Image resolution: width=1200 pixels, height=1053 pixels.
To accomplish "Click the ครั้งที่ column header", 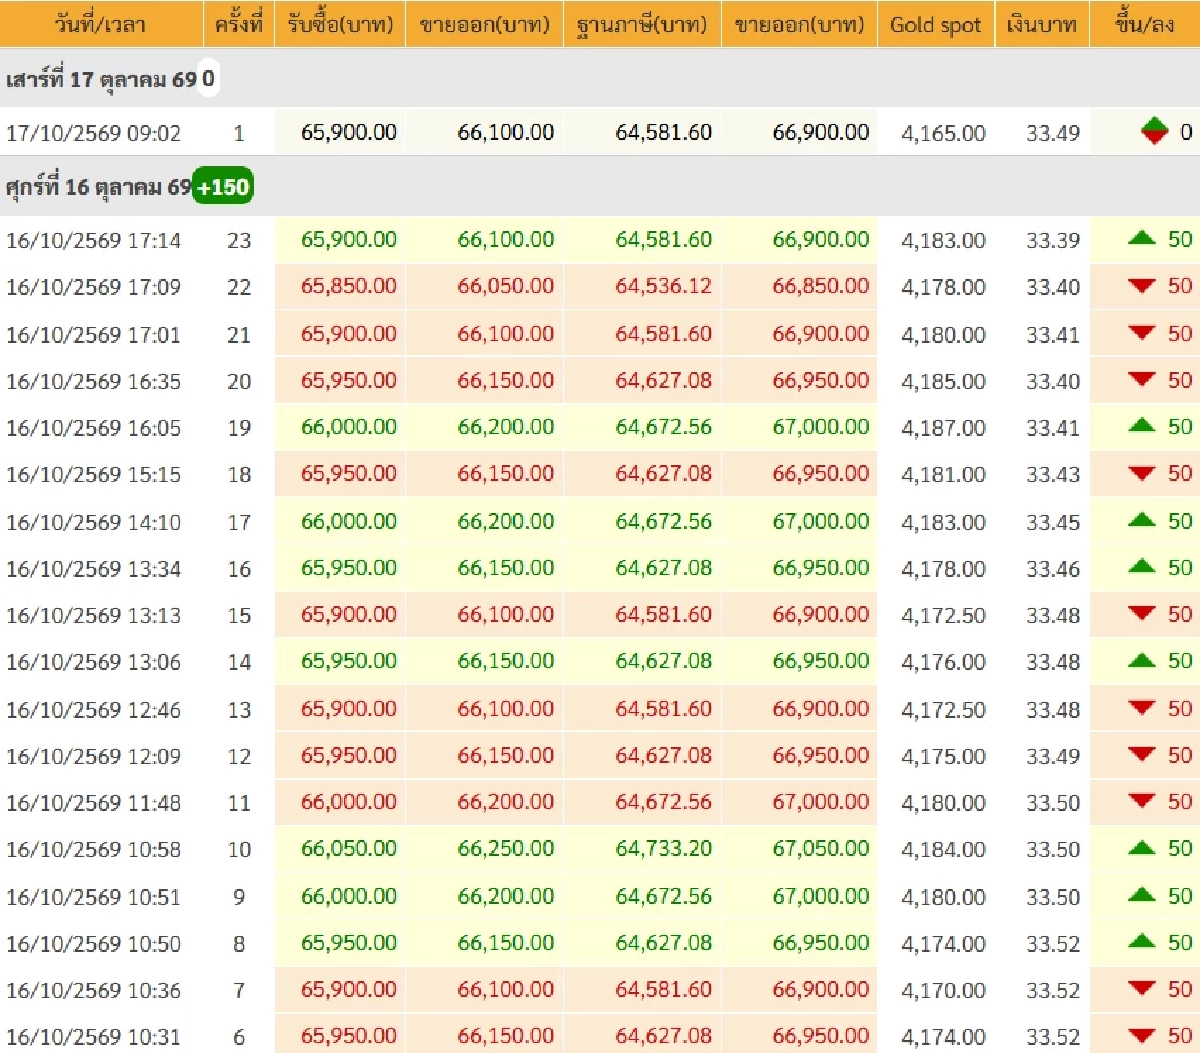I will coord(239,24).
